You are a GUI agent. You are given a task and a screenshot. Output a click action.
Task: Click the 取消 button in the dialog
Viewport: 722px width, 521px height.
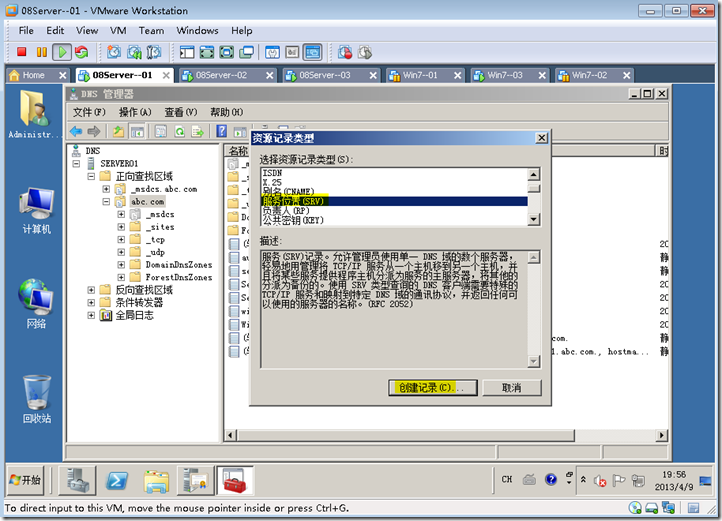[x=512, y=388]
